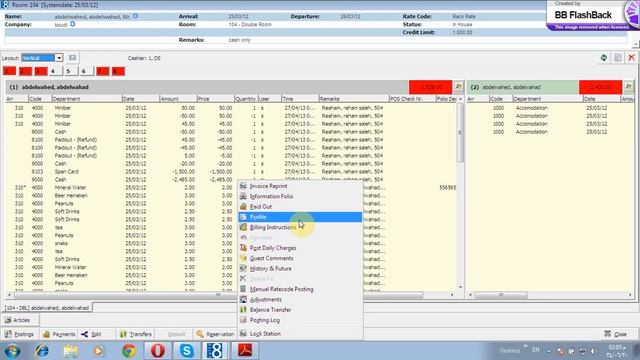The width and height of the screenshot is (640, 360).
Task: Choose Balance Transfer menu entry
Action: (x=270, y=310)
